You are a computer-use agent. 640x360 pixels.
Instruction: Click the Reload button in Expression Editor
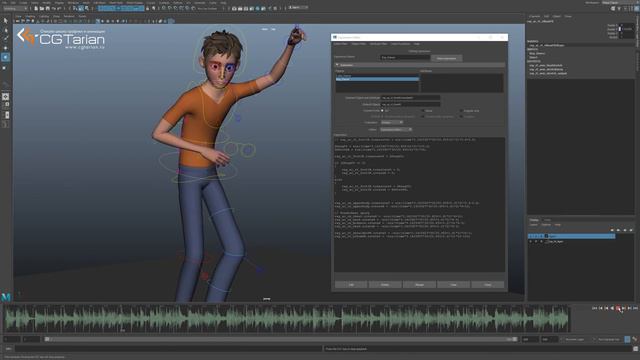419,284
